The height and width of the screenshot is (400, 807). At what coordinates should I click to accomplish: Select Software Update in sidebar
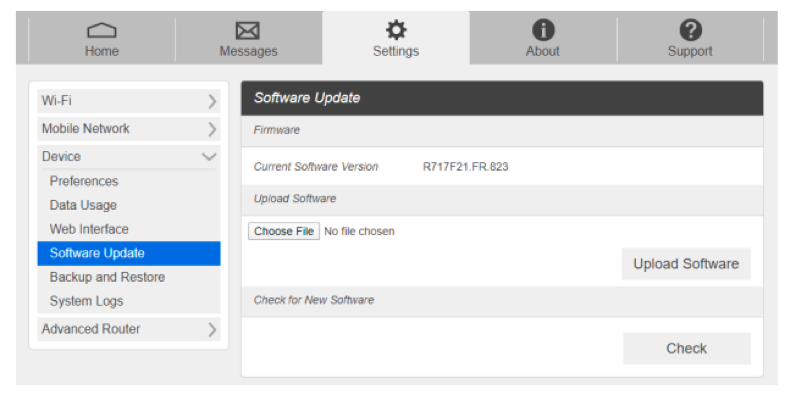coord(97,253)
